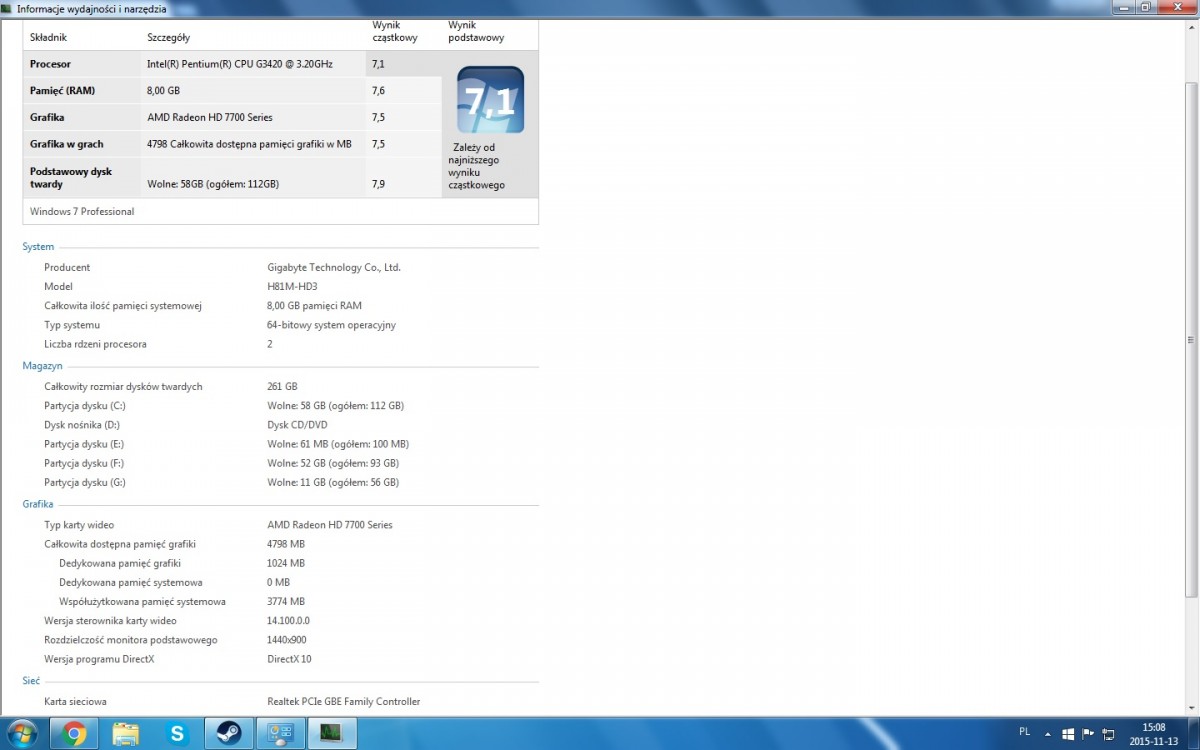1200x750 pixels.
Task: Select 'Podstawowy dysk twardy' row label
Action: pos(70,178)
